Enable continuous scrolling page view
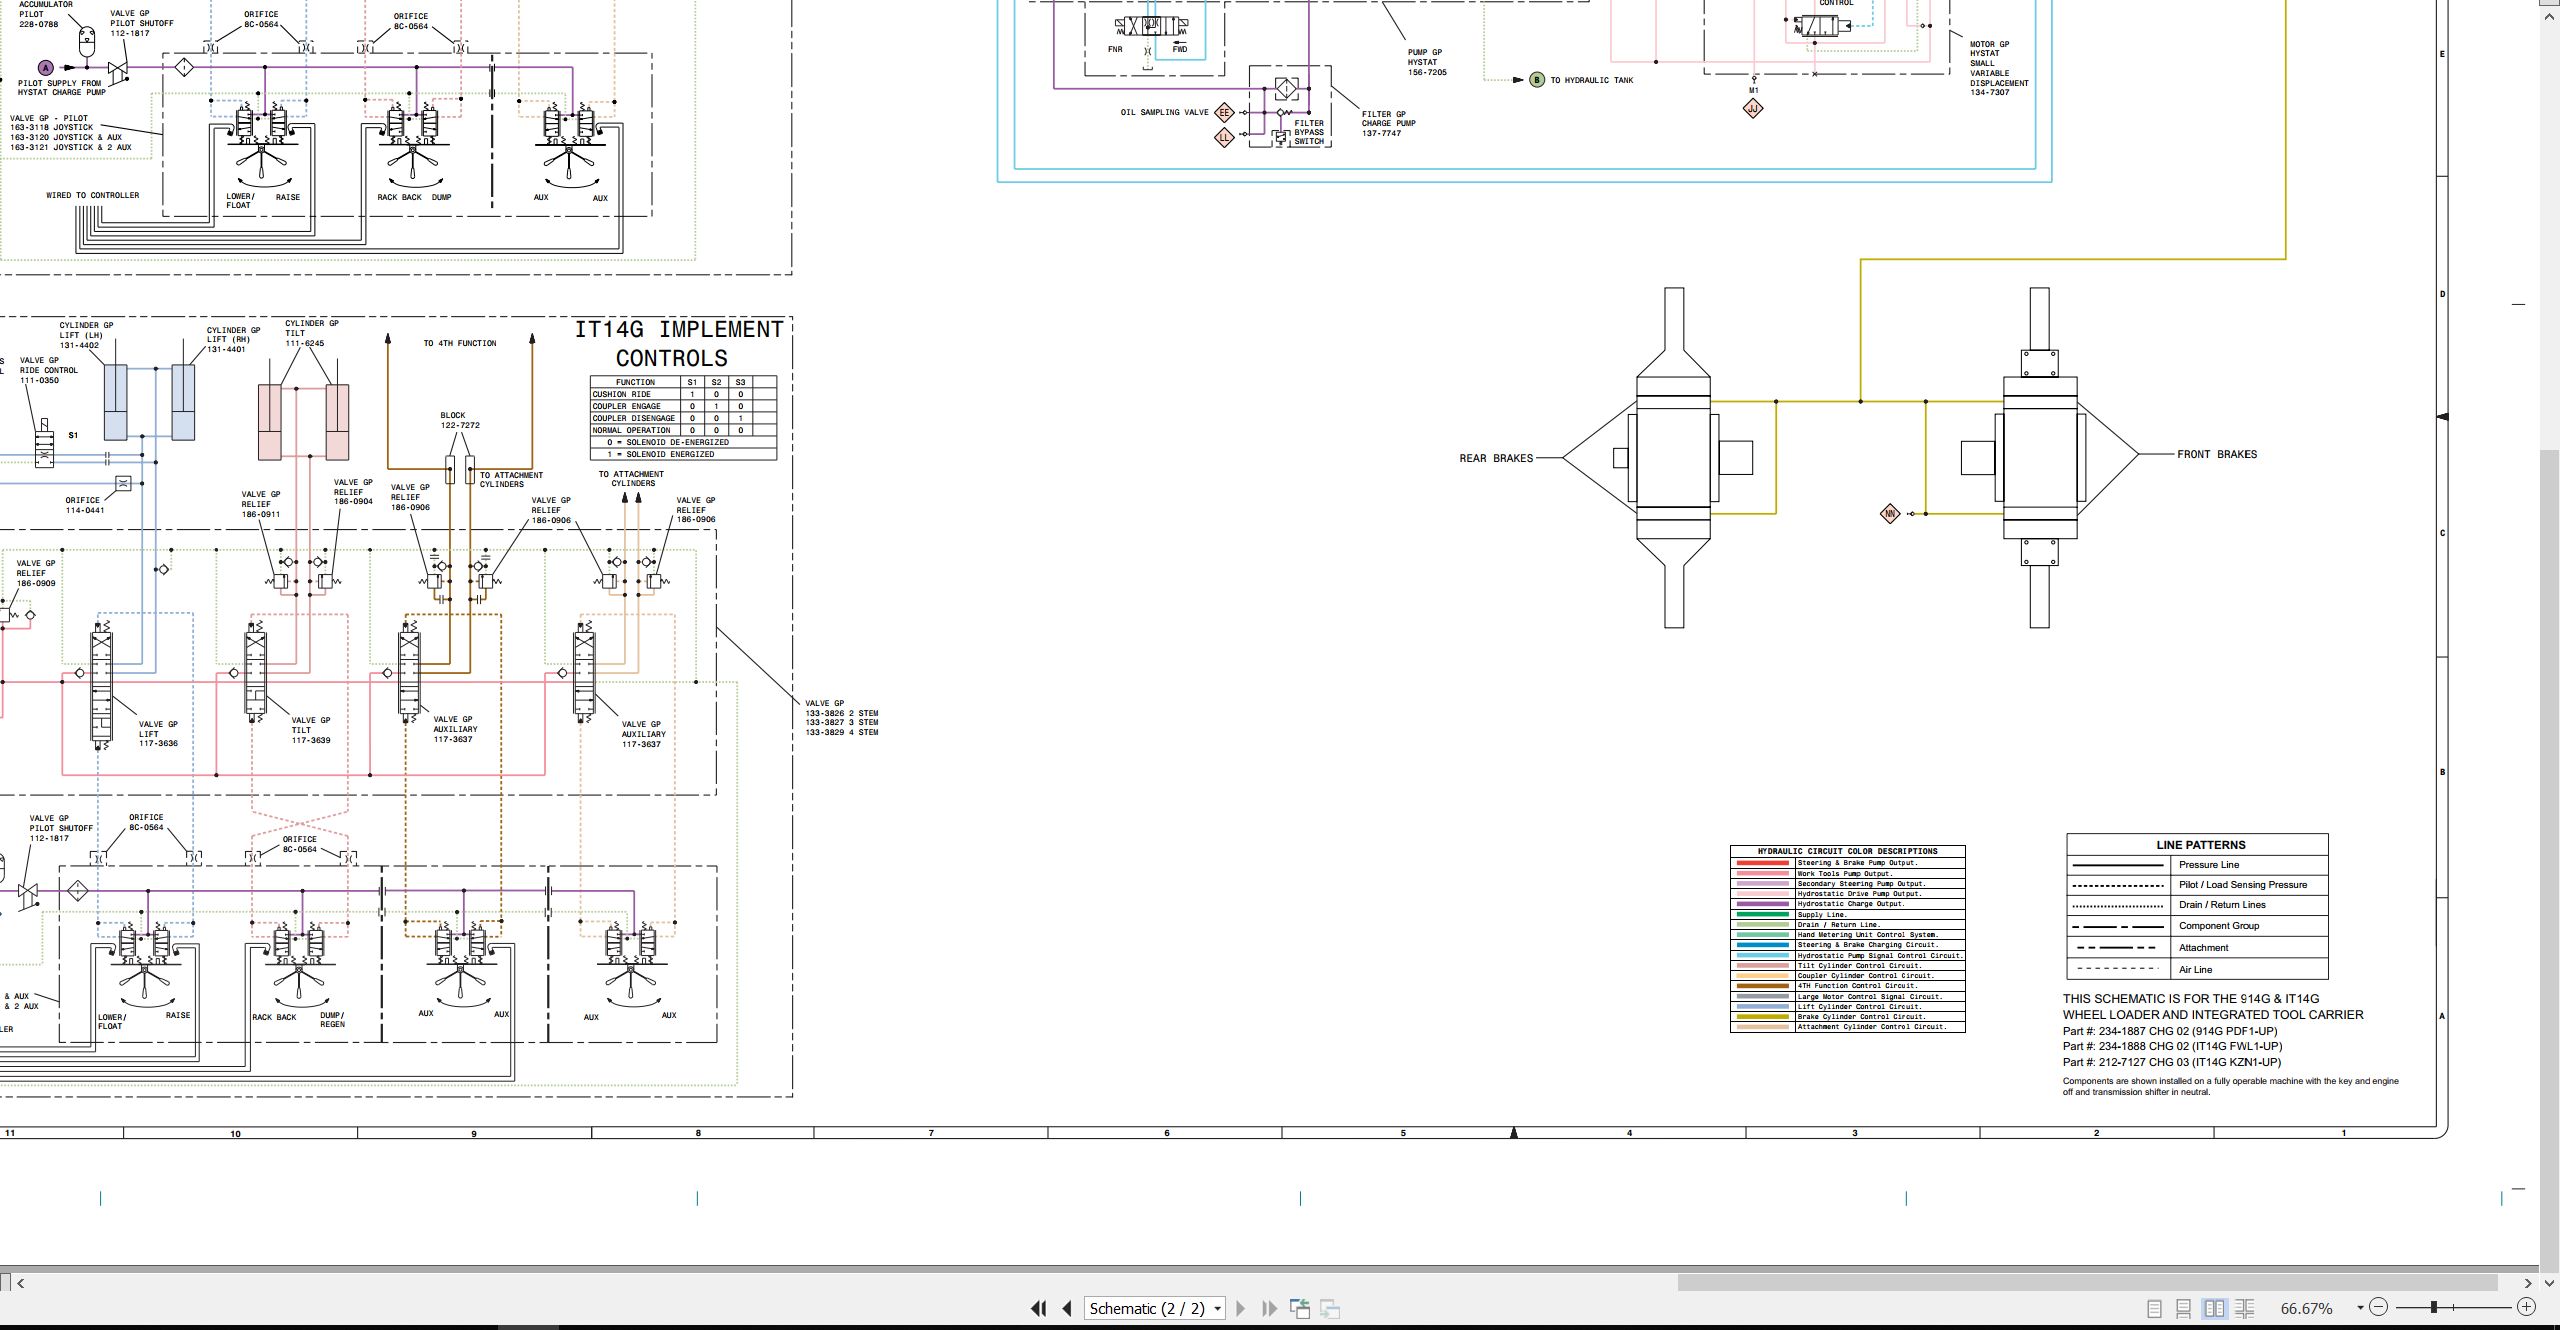 [x=2184, y=1308]
